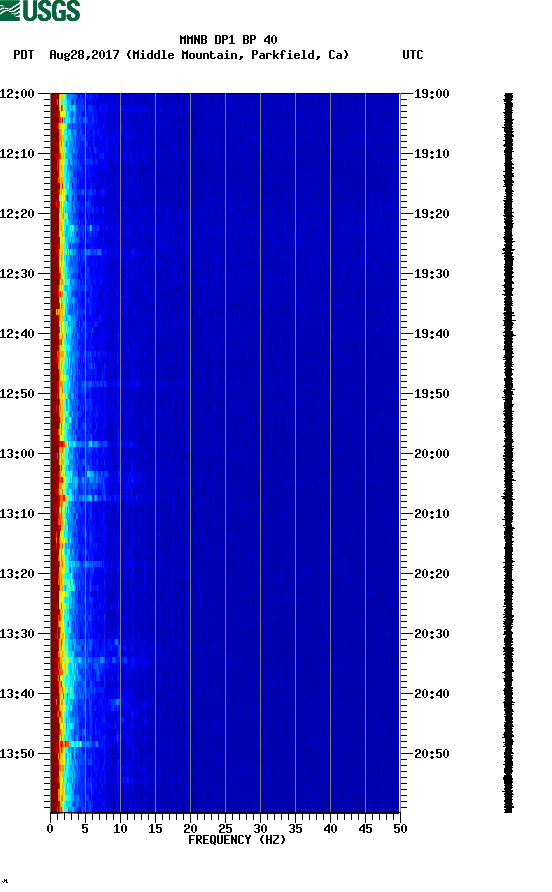Click the '45' frequency axis label

tap(365, 829)
